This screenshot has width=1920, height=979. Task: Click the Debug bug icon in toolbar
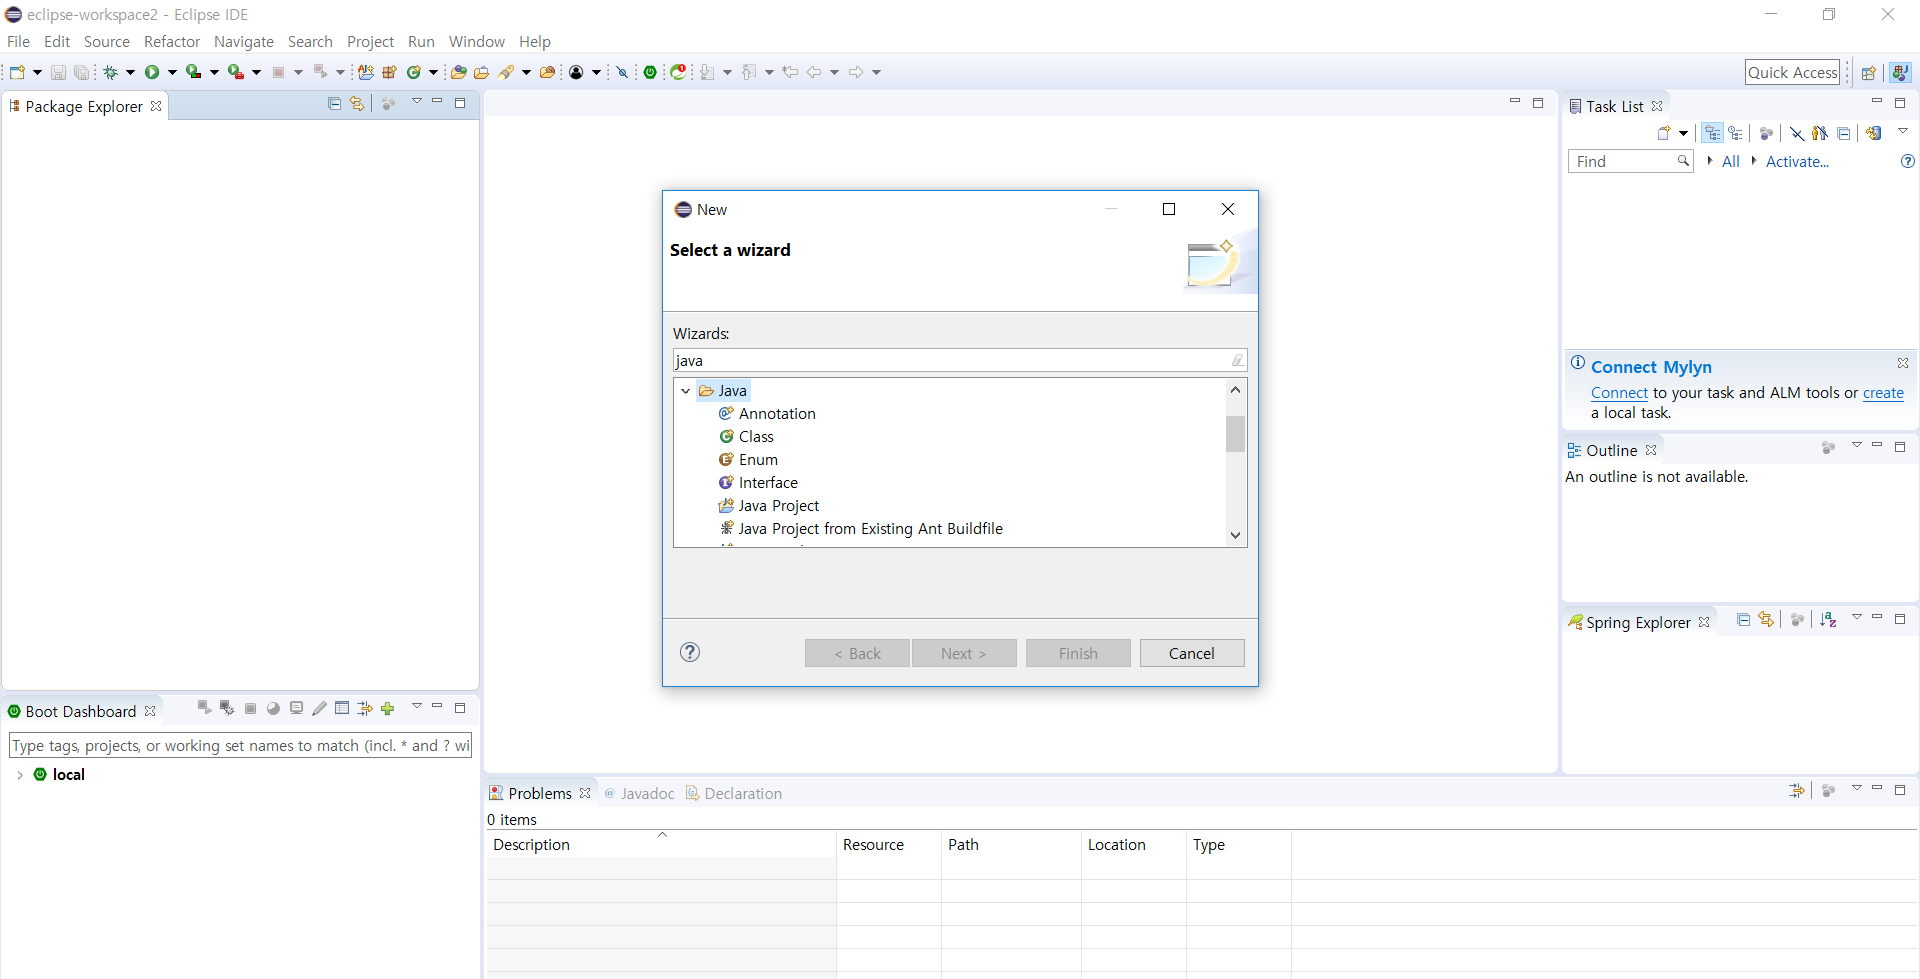coord(111,72)
